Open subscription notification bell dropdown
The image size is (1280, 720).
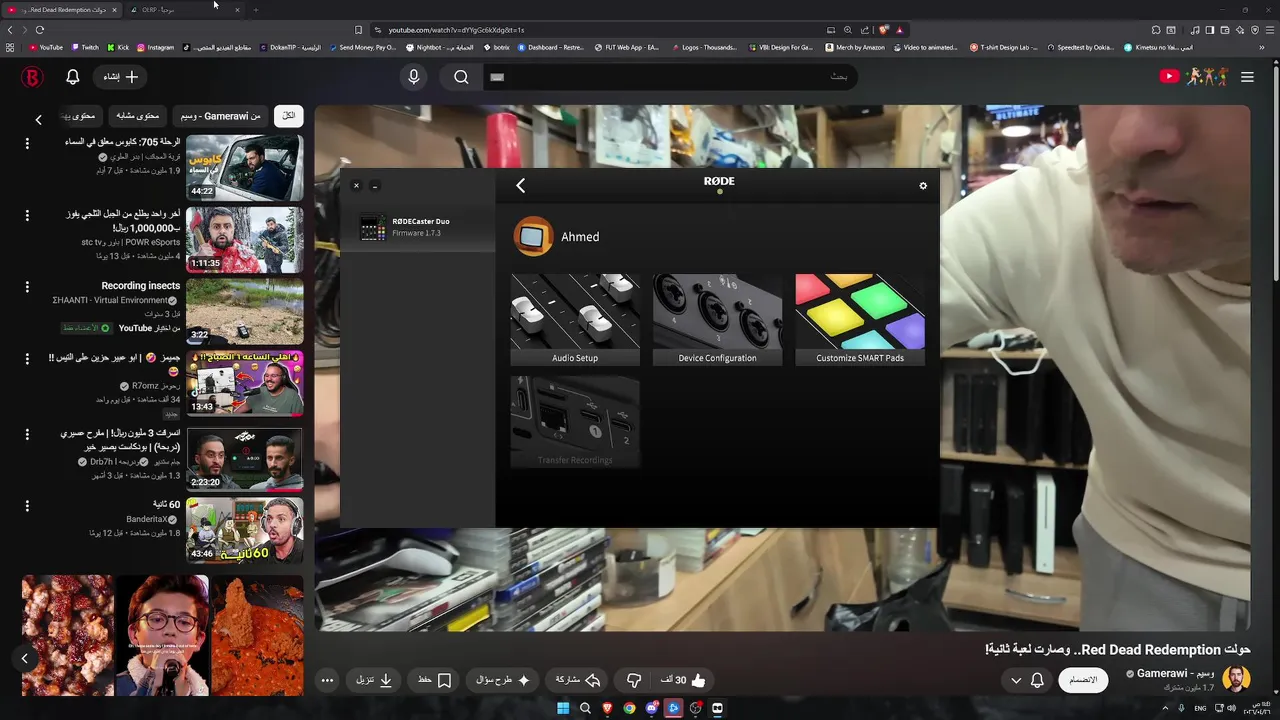click(1027, 680)
